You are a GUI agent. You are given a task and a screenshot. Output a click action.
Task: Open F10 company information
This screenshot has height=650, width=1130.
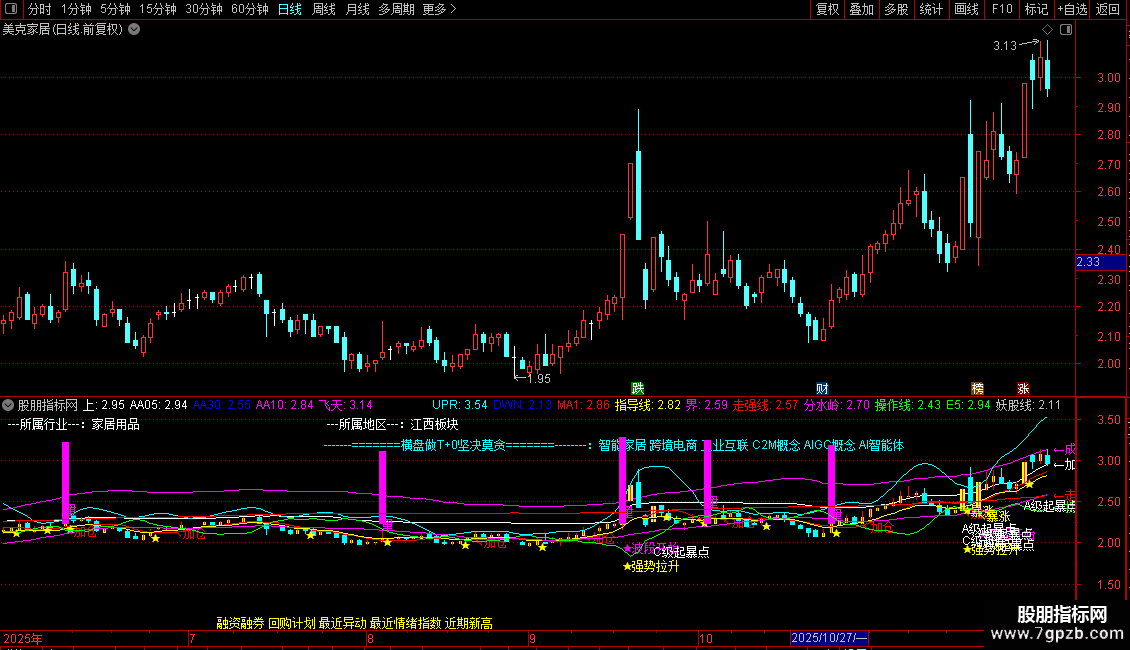pyautogui.click(x=1002, y=9)
